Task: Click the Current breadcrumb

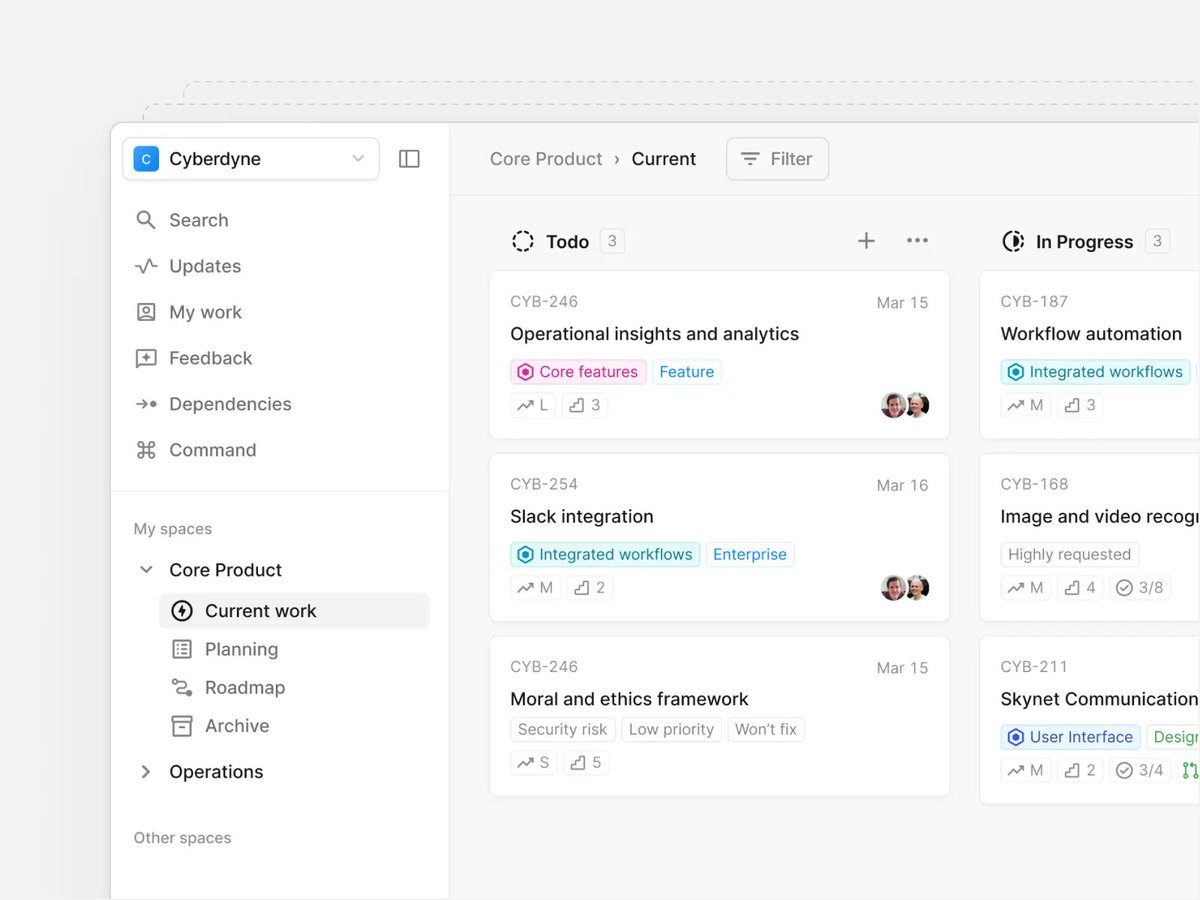Action: pyautogui.click(x=664, y=159)
